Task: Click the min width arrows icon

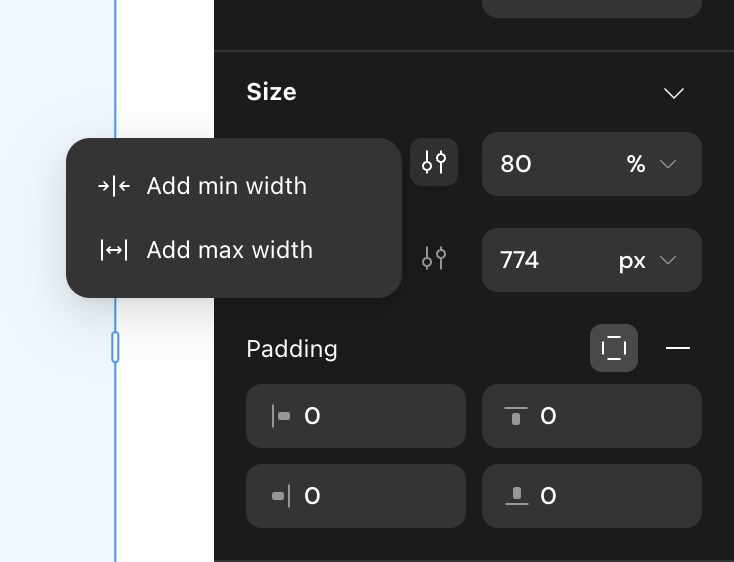Action: click(114, 186)
